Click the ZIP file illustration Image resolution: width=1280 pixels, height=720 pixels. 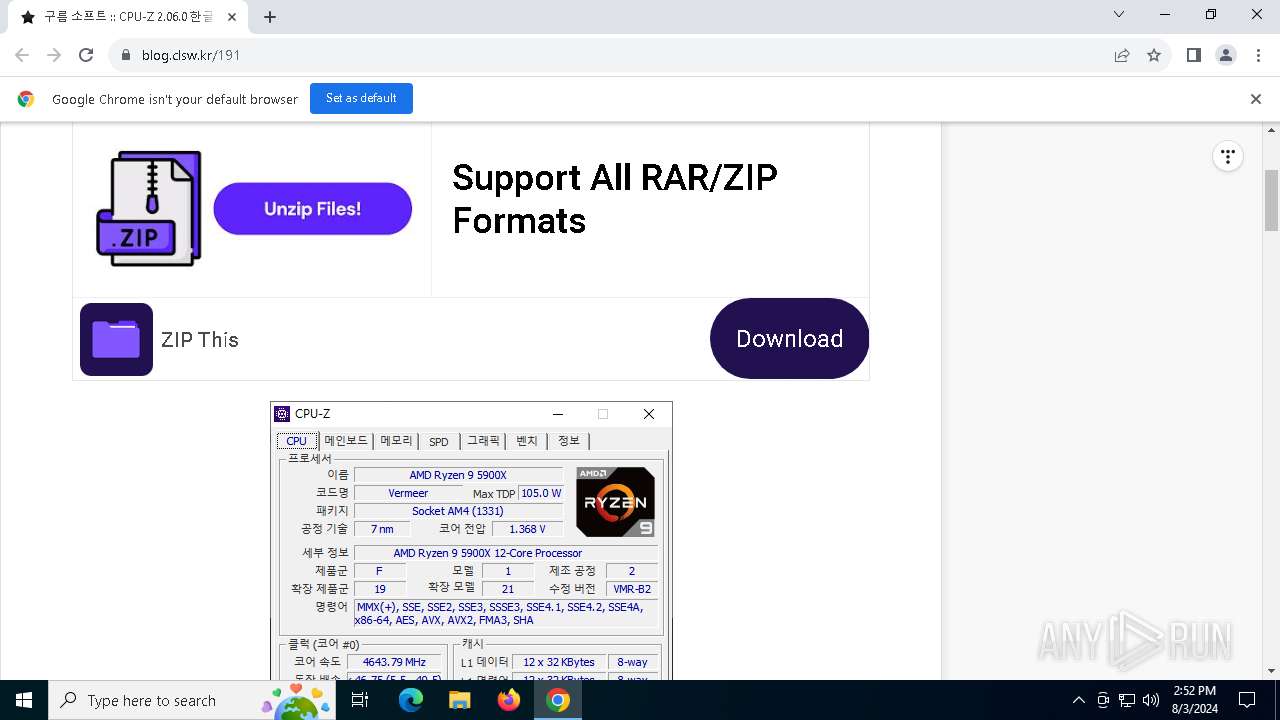[148, 209]
